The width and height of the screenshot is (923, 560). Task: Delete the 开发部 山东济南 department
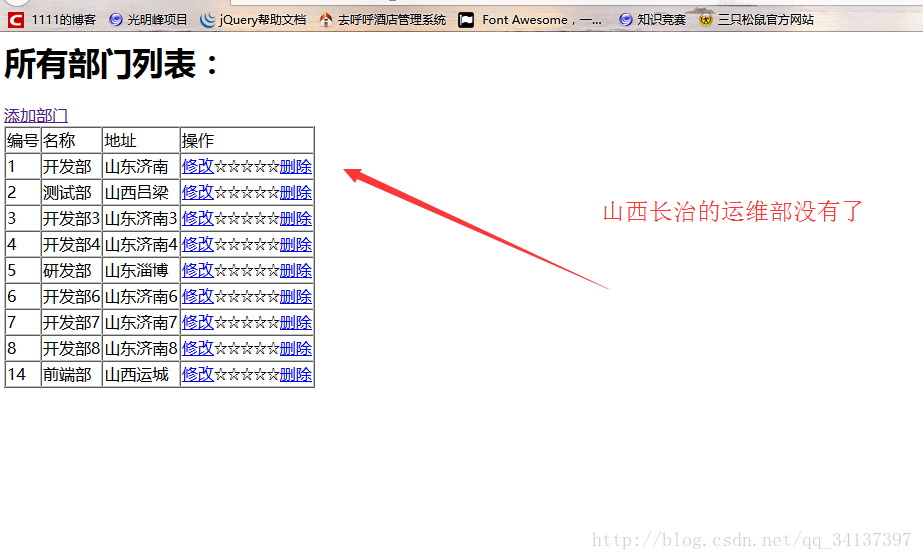coord(296,167)
